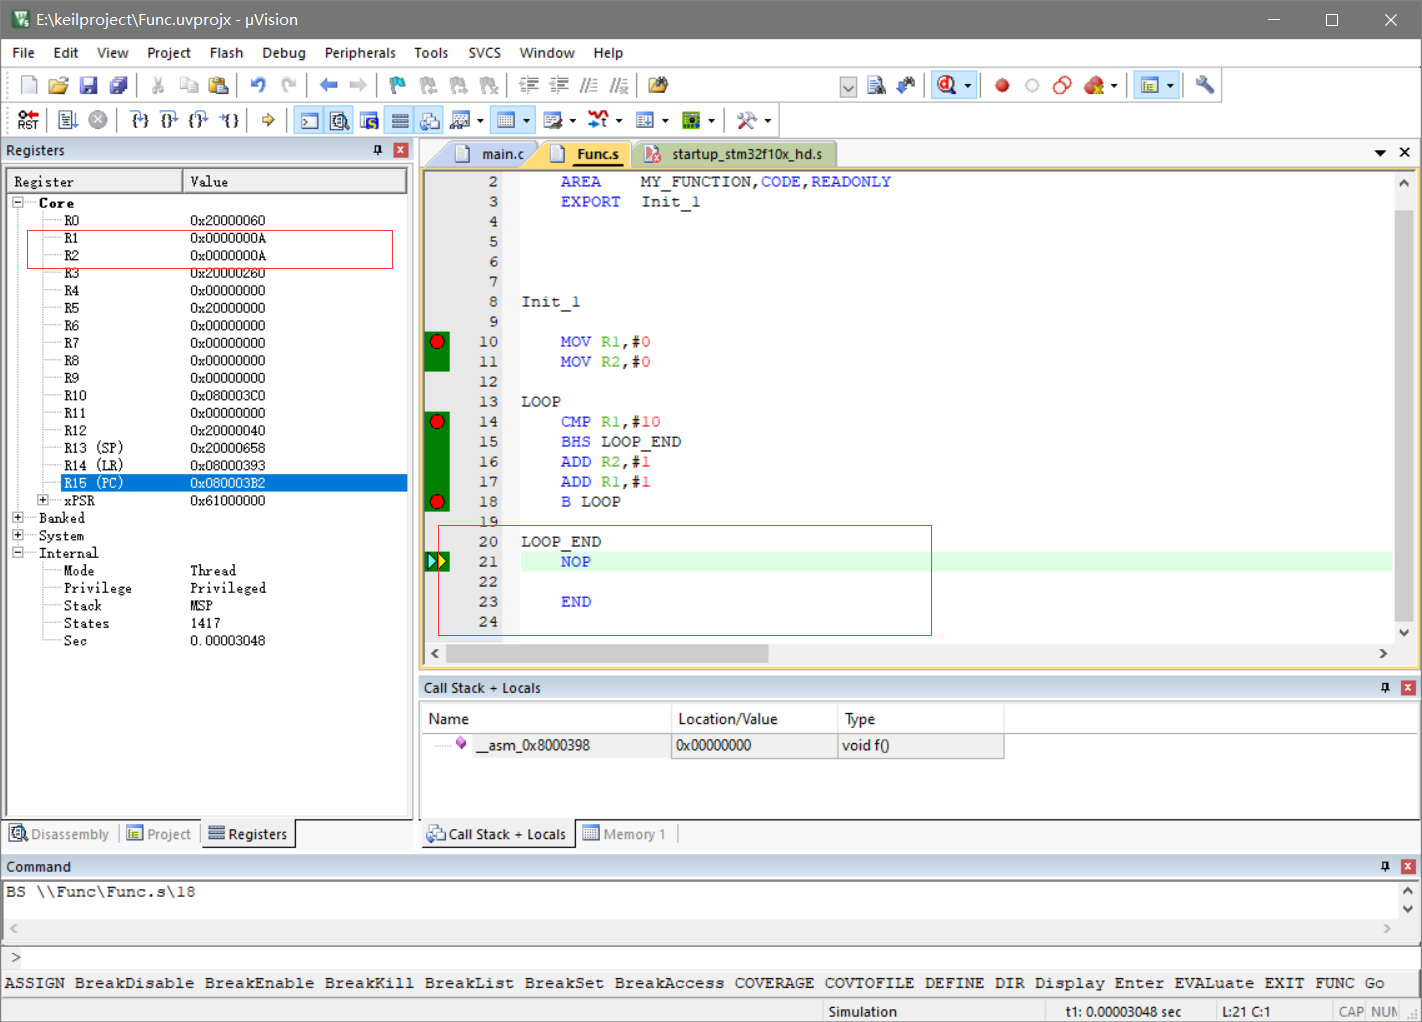The height and width of the screenshot is (1022, 1422).
Task: Toggle the Registers Window button
Action: click(x=400, y=121)
